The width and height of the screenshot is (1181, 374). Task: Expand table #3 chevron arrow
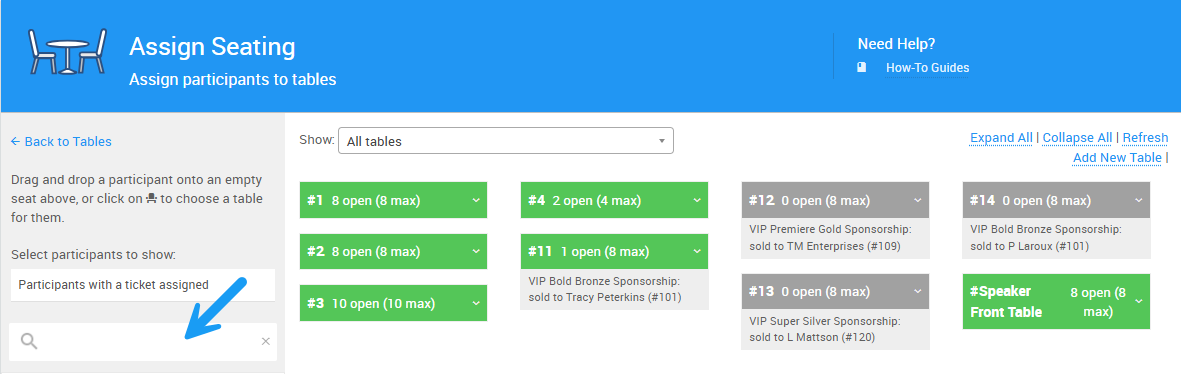476,303
